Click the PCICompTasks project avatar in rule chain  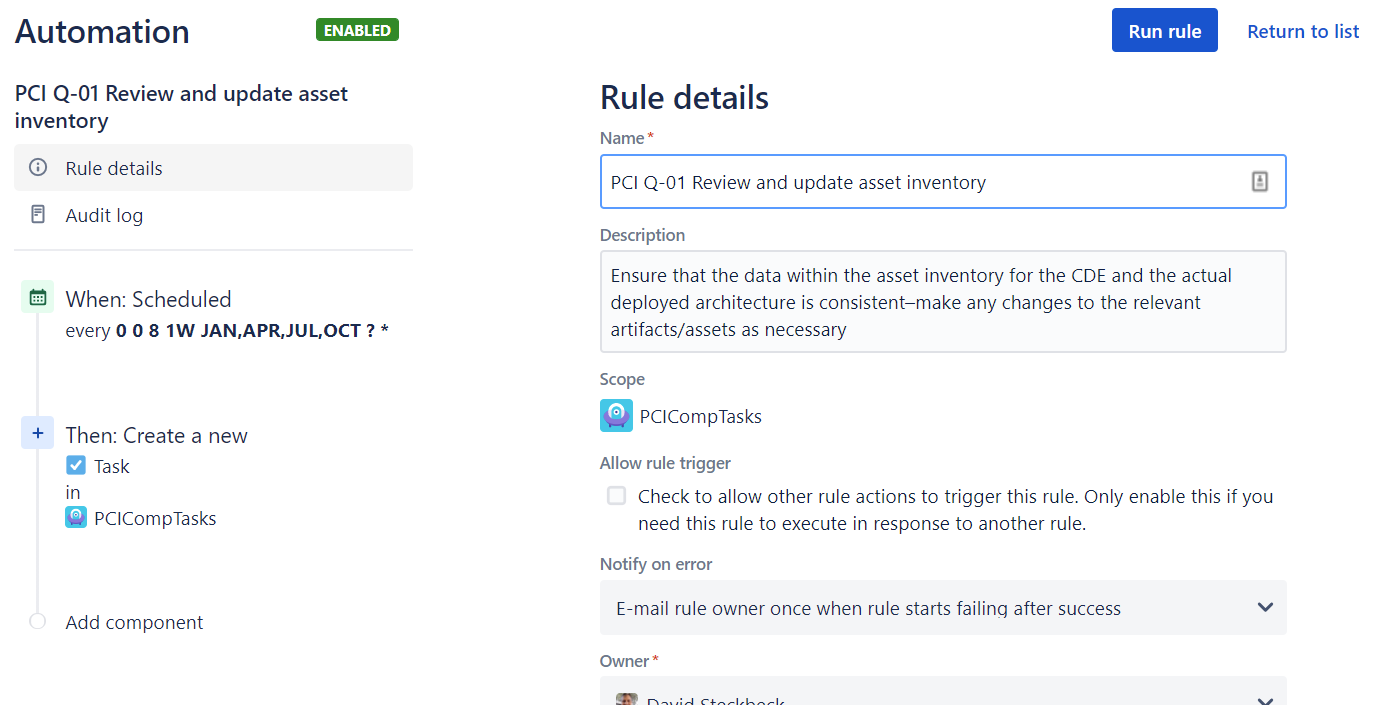tap(76, 517)
